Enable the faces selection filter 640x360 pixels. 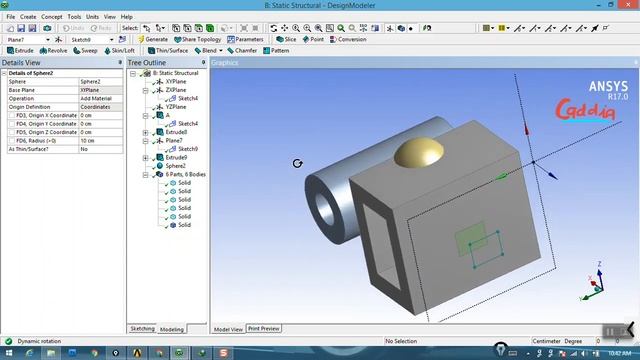199,28
